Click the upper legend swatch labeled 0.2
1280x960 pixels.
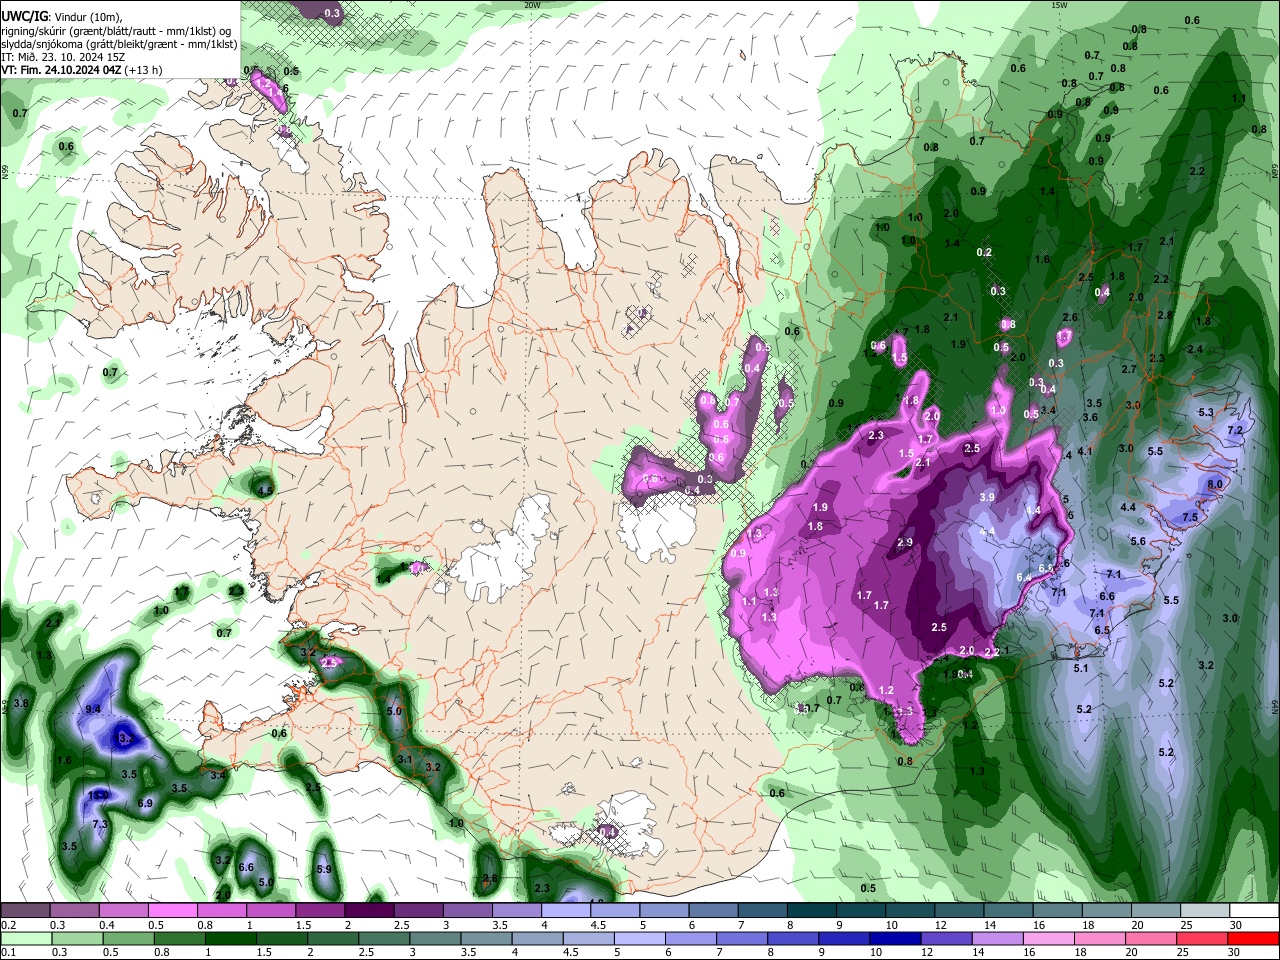tap(24, 911)
